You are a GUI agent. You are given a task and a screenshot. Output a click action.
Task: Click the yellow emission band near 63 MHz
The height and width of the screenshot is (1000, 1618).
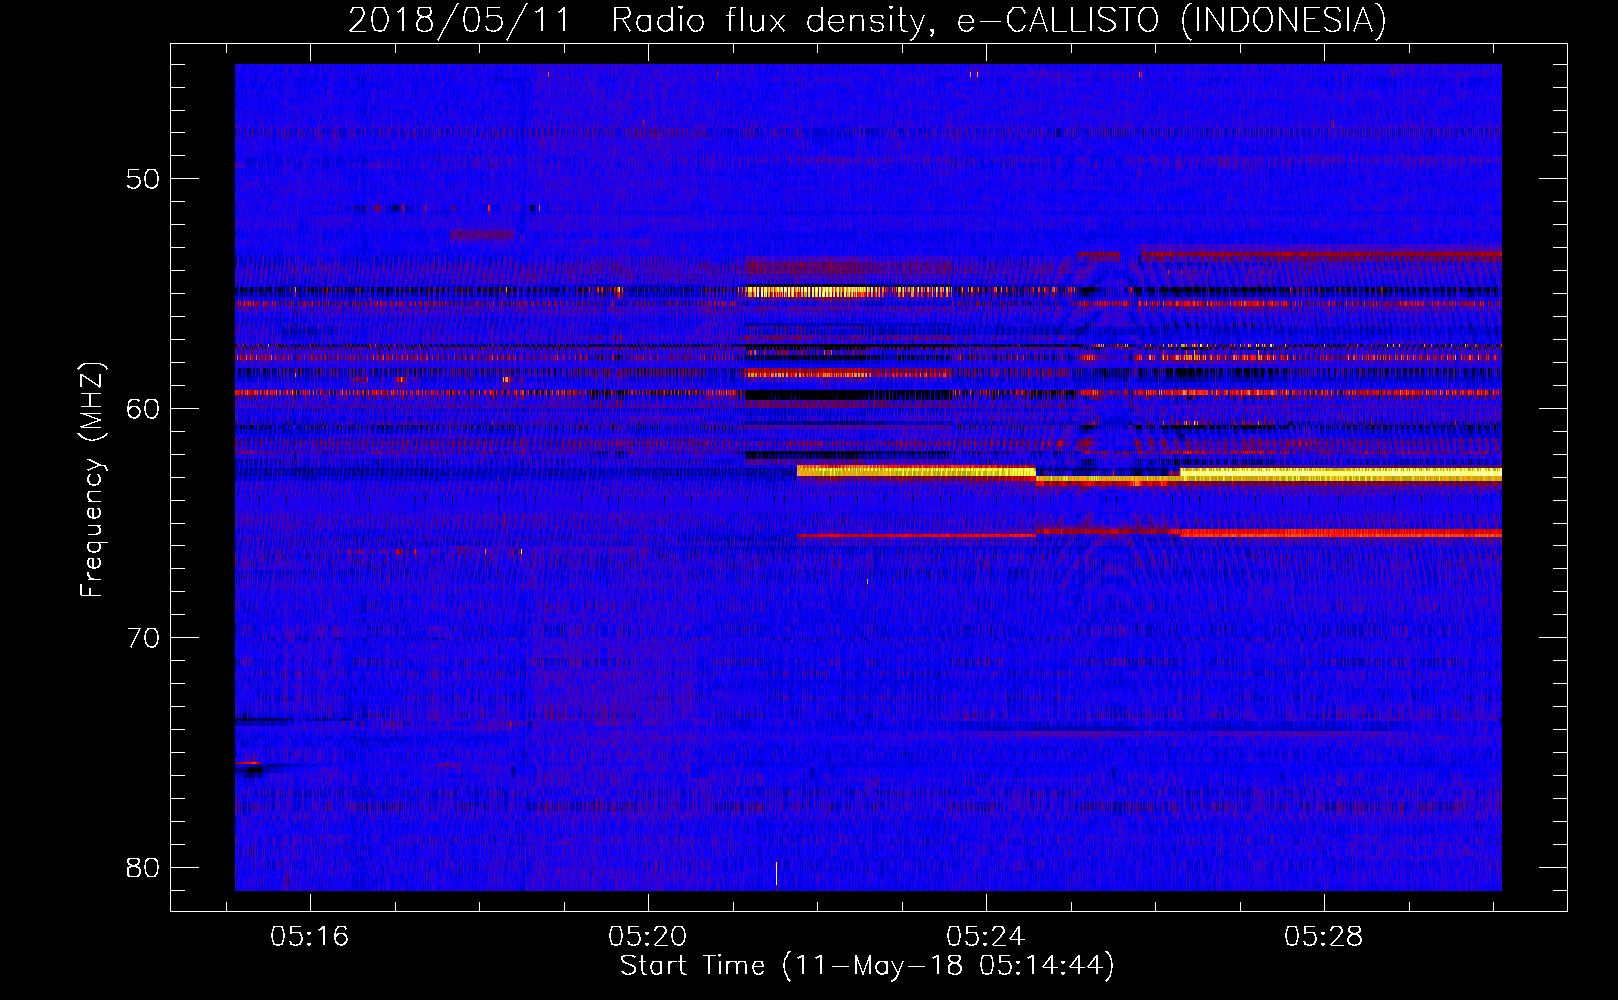point(1149,474)
